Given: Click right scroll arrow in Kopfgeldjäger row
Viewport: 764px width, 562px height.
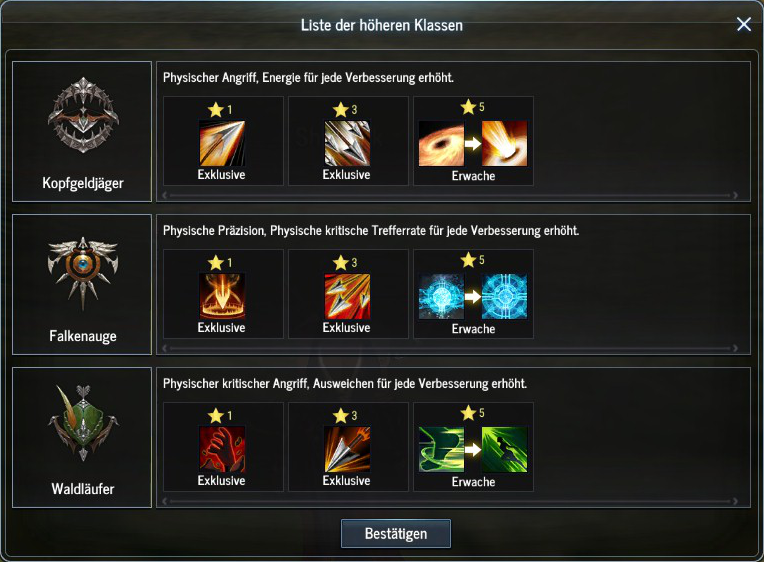Looking at the screenshot, I should [x=735, y=195].
